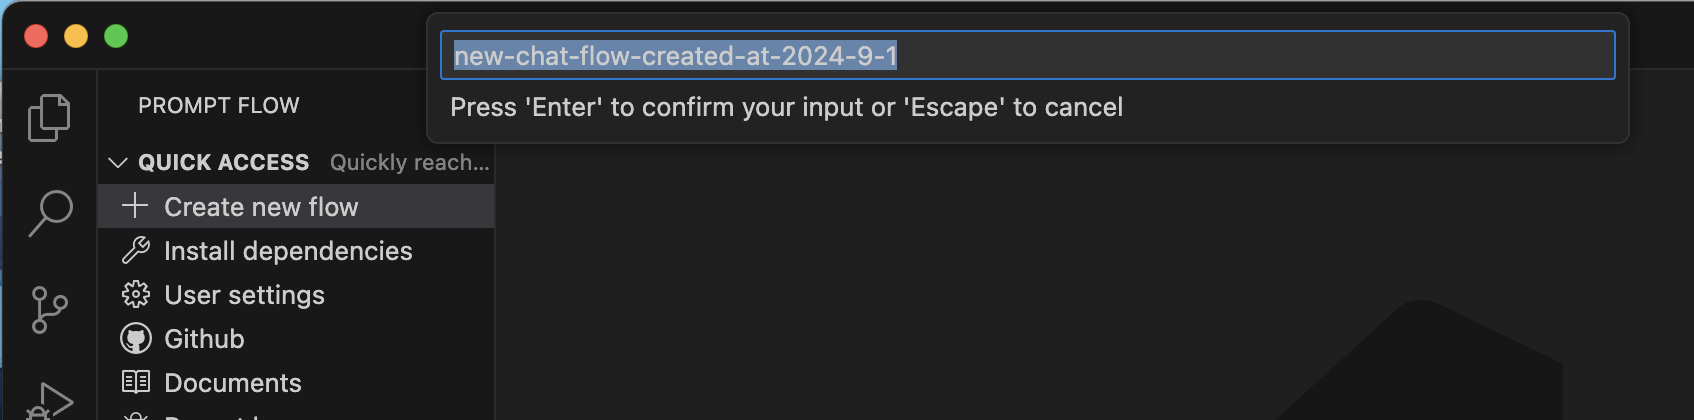Screen dimensions: 1694x420
Task: Click the Prompt Flow sidebar title
Action: [218, 106]
